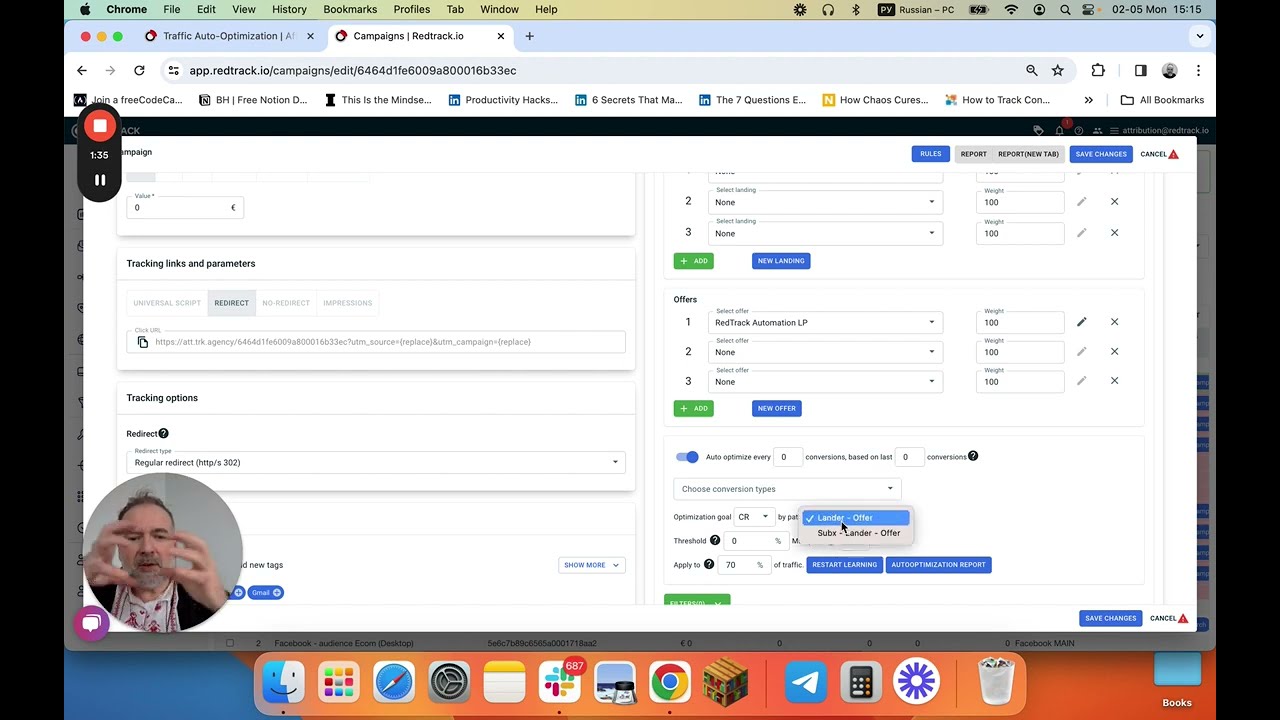Click bottom SAVE CHANGES button
Image resolution: width=1280 pixels, height=720 pixels.
(1110, 618)
